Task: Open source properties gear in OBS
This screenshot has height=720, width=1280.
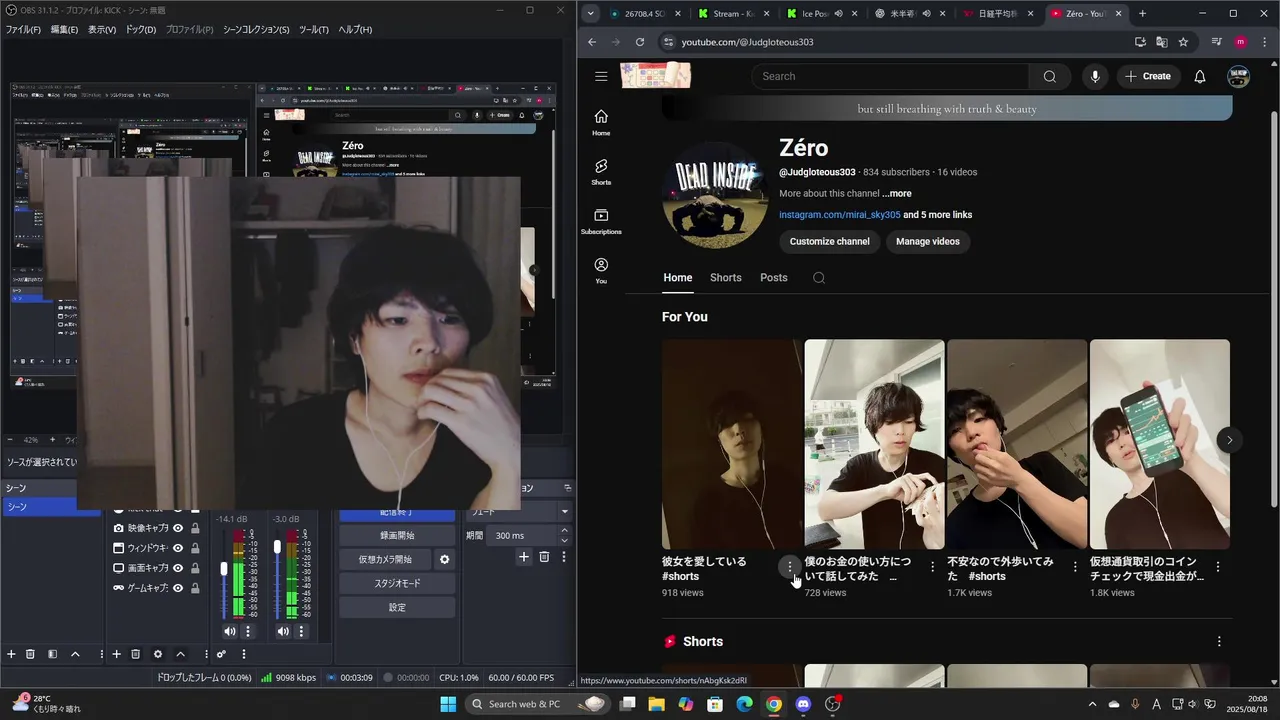Action: [x=157, y=654]
